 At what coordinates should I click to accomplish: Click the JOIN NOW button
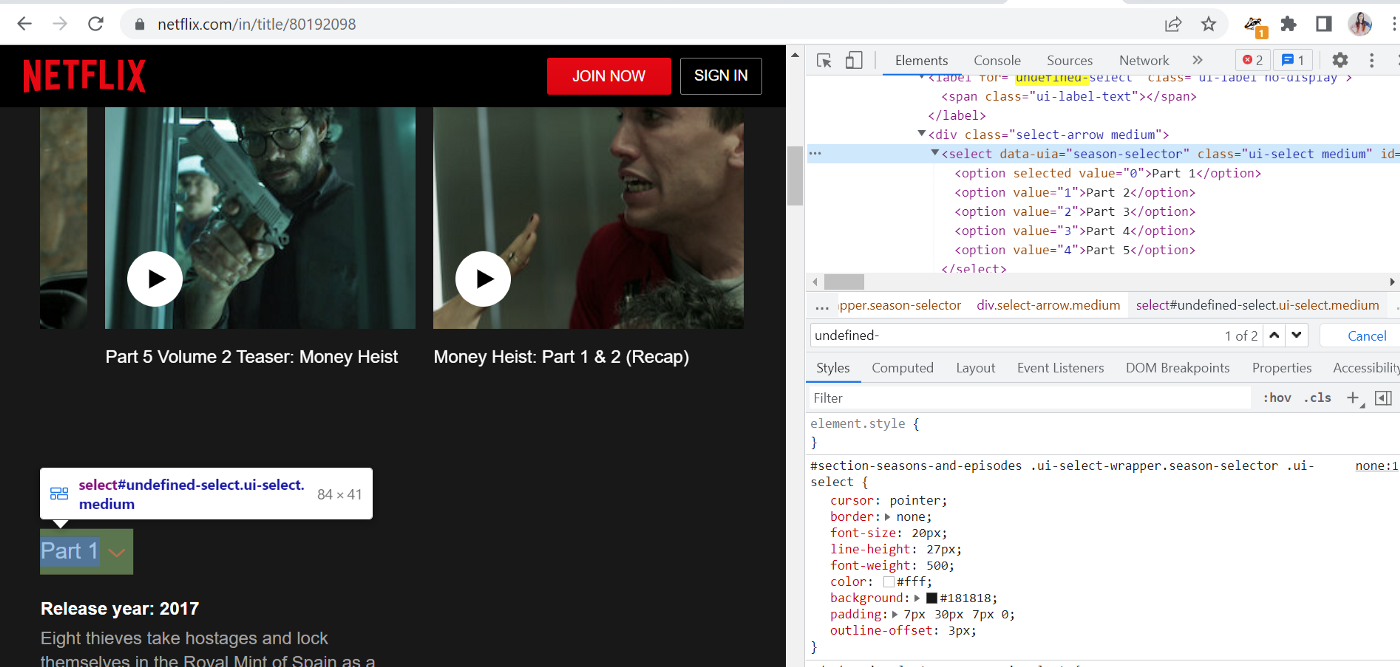pyautogui.click(x=608, y=76)
